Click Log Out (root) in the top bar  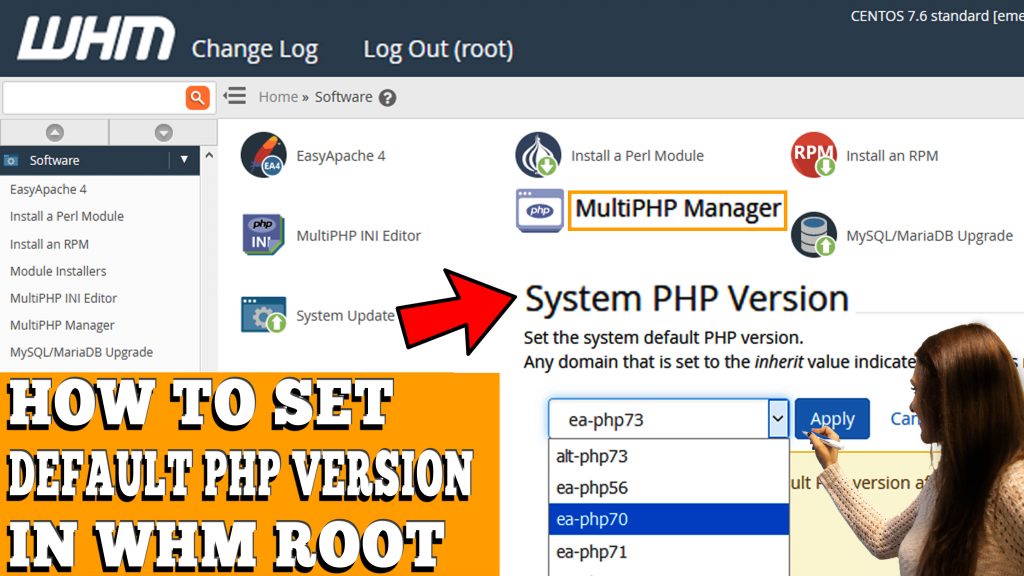pyautogui.click(x=437, y=48)
